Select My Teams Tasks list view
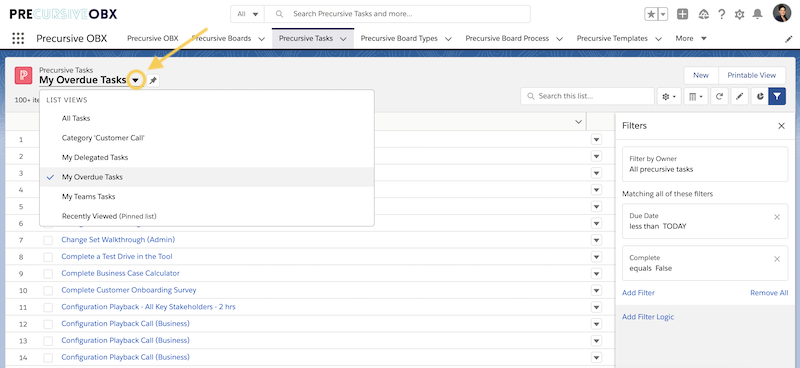This screenshot has width=800, height=368. pos(207,197)
